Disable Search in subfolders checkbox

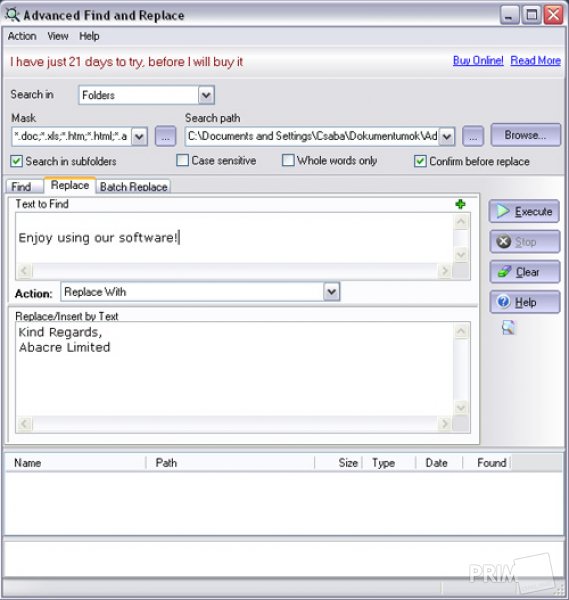pos(16,161)
